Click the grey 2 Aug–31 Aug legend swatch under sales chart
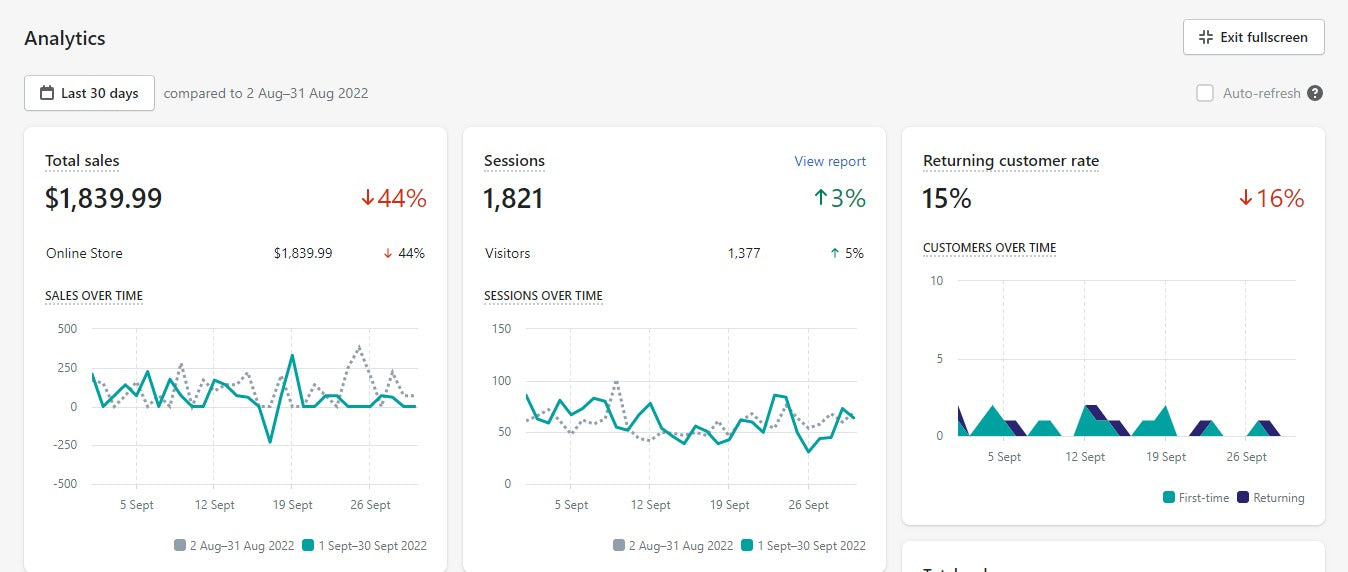 point(180,545)
